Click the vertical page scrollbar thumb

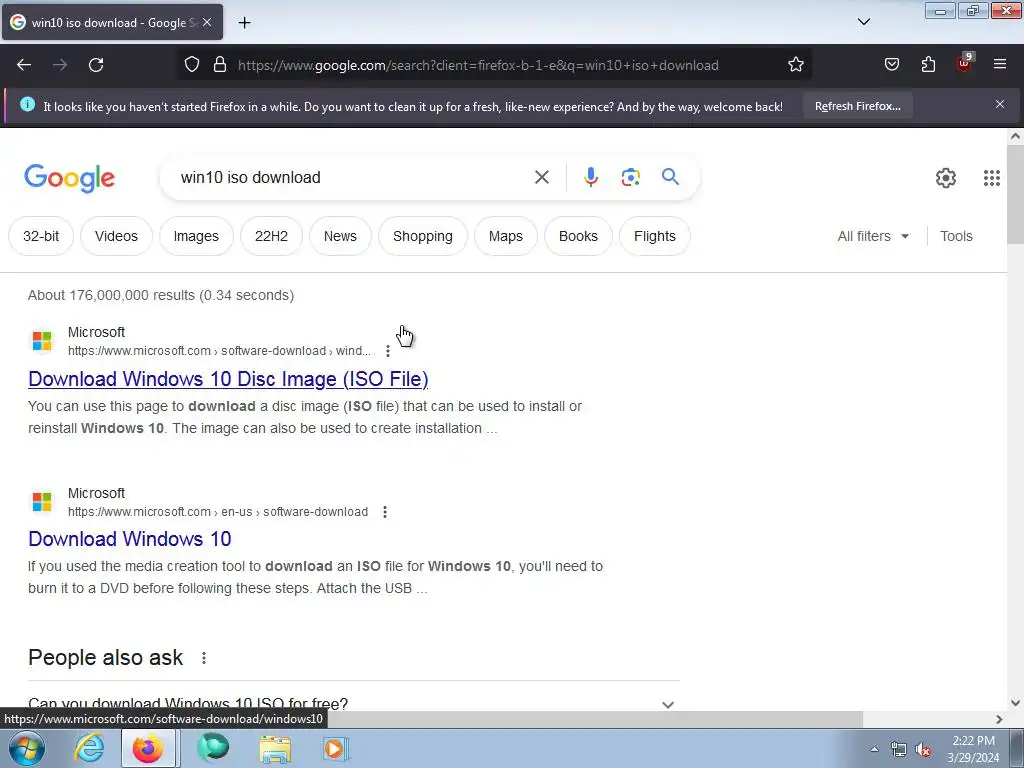coord(1015,194)
